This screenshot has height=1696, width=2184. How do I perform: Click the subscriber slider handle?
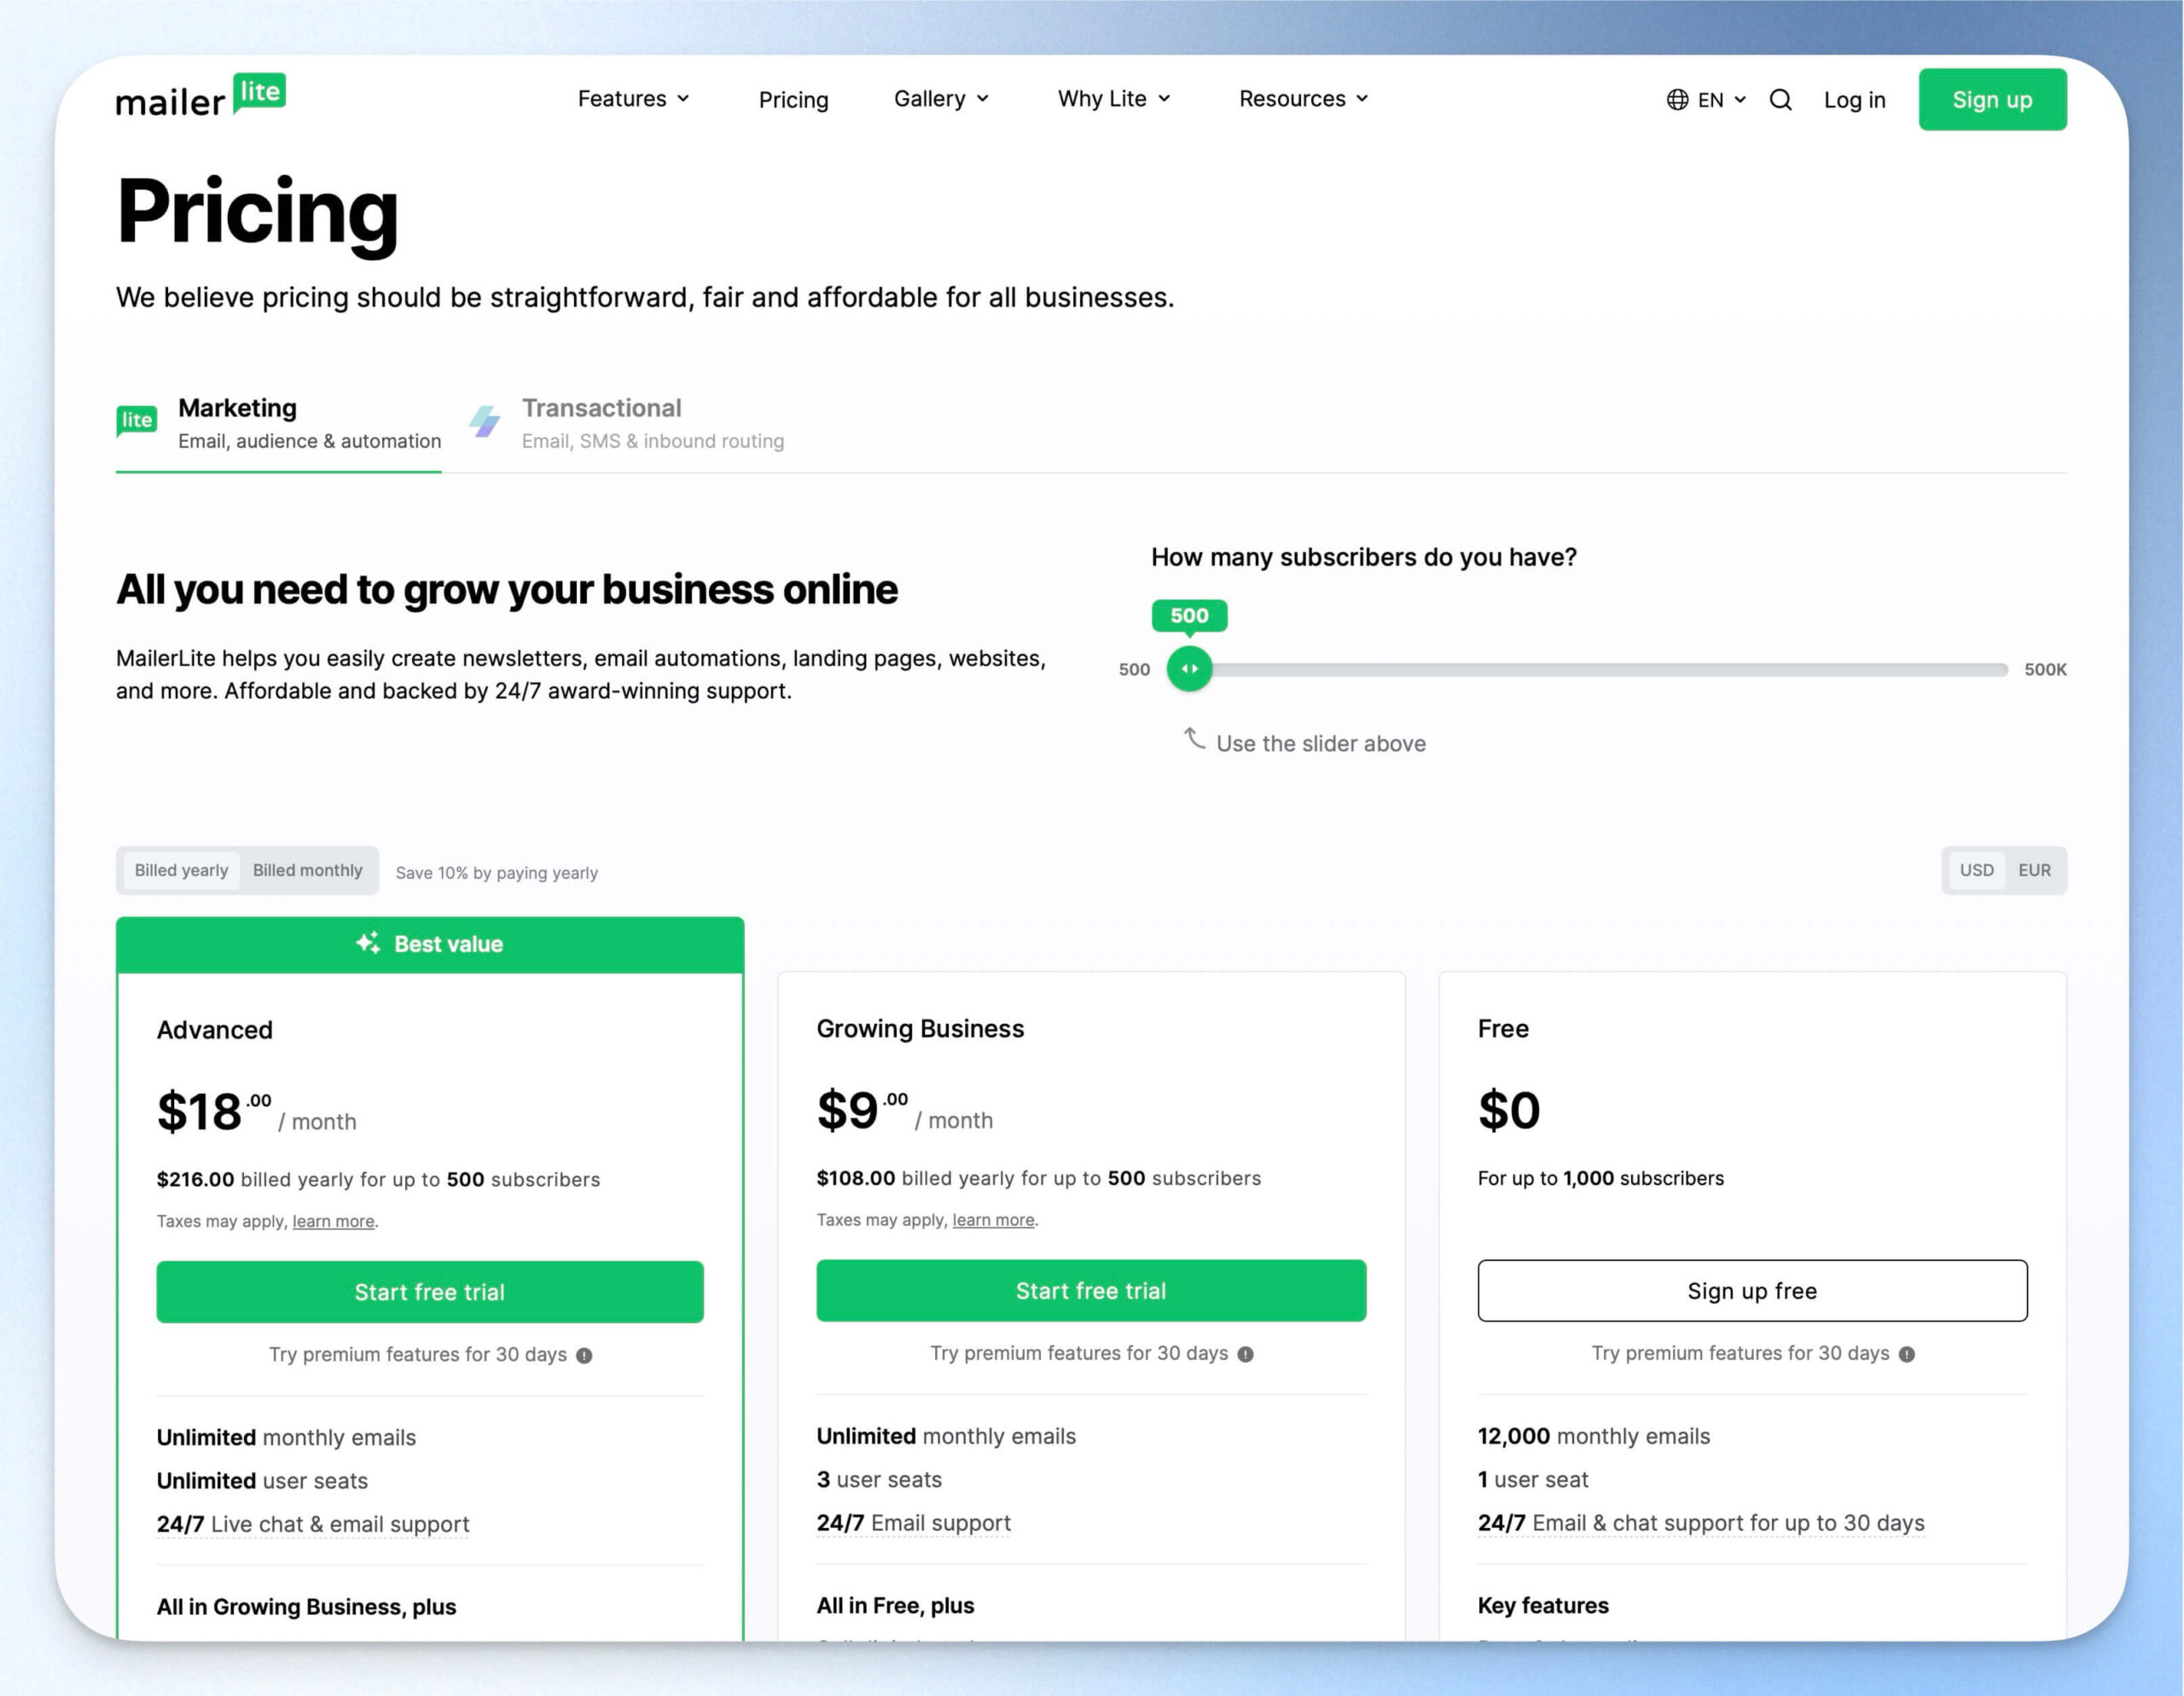1189,669
